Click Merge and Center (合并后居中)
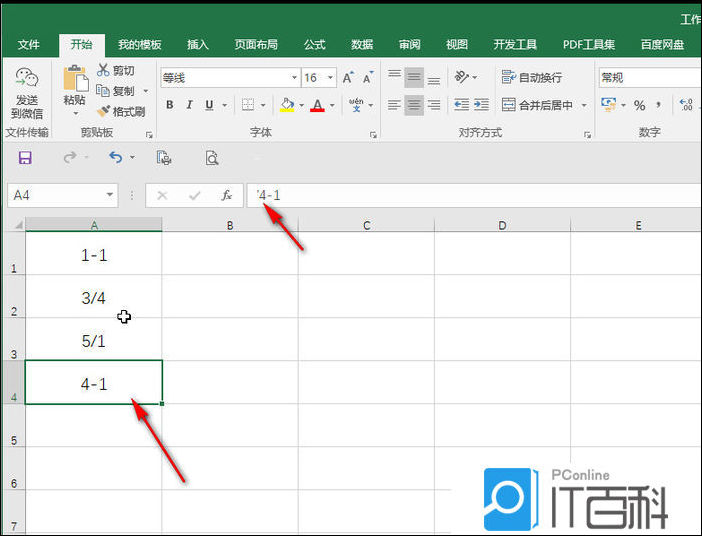Screen dimensions: 702x536 [537, 105]
